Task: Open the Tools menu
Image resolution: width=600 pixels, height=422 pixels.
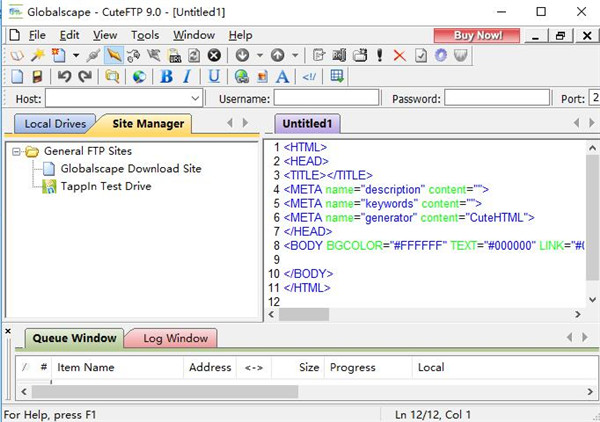Action: (x=145, y=35)
